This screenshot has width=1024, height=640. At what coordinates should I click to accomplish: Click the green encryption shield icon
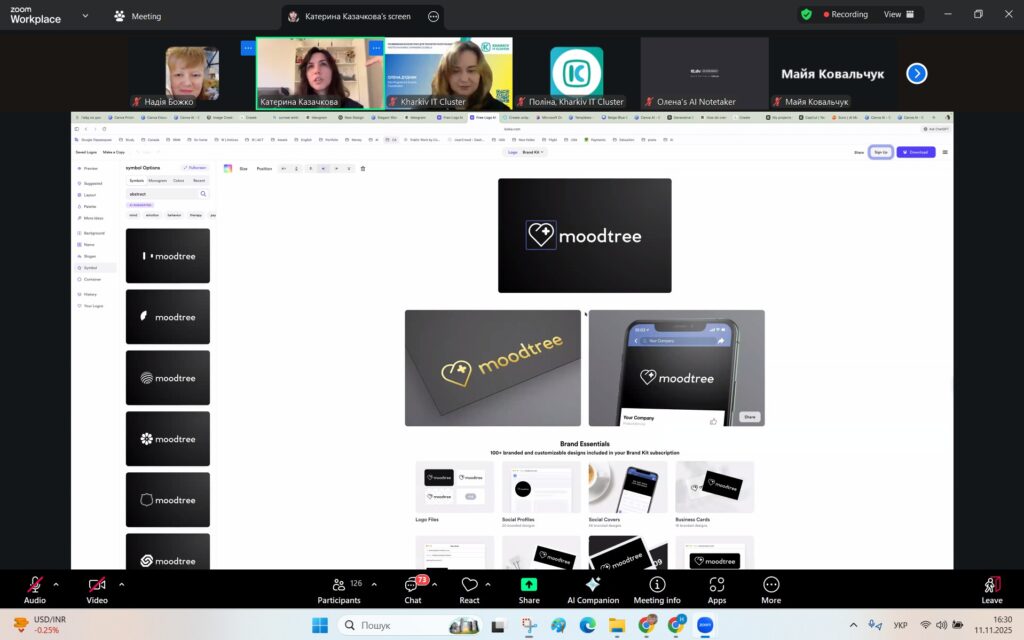click(x=806, y=15)
